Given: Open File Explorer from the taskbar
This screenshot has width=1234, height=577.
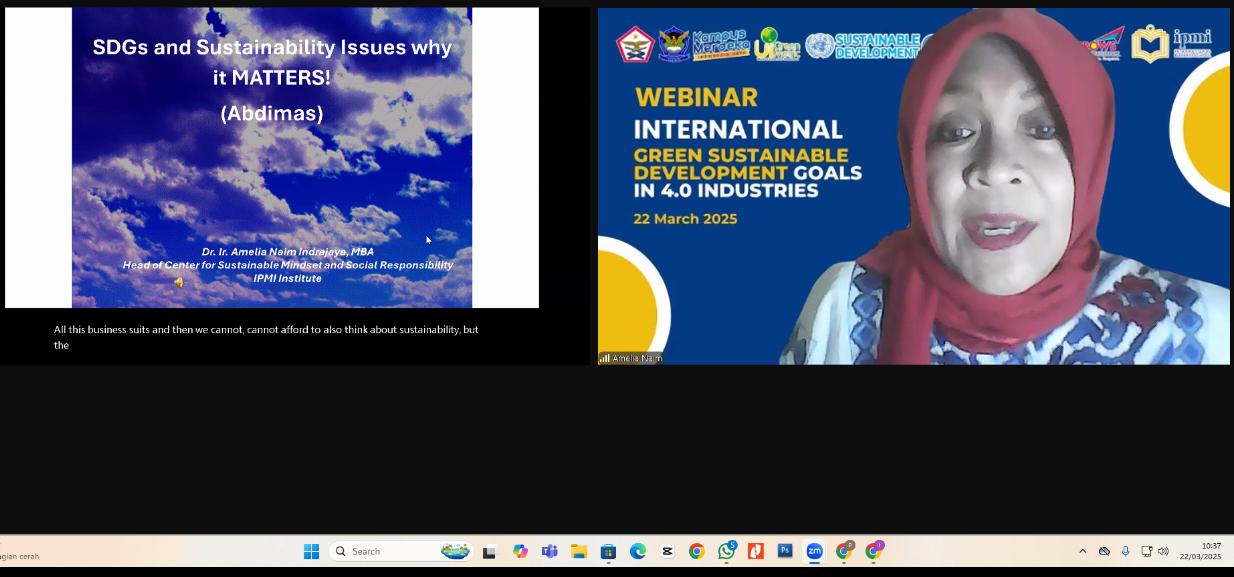Looking at the screenshot, I should (578, 551).
